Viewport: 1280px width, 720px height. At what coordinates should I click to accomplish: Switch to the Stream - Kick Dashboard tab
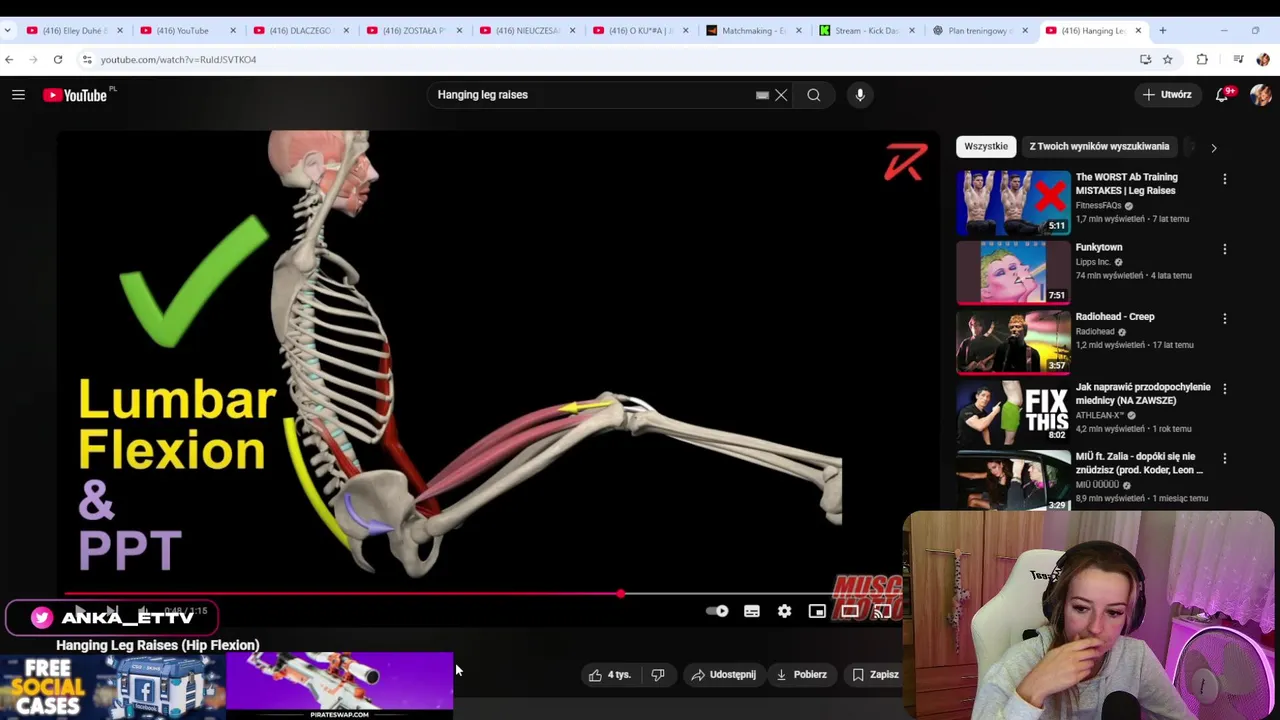tap(865, 31)
